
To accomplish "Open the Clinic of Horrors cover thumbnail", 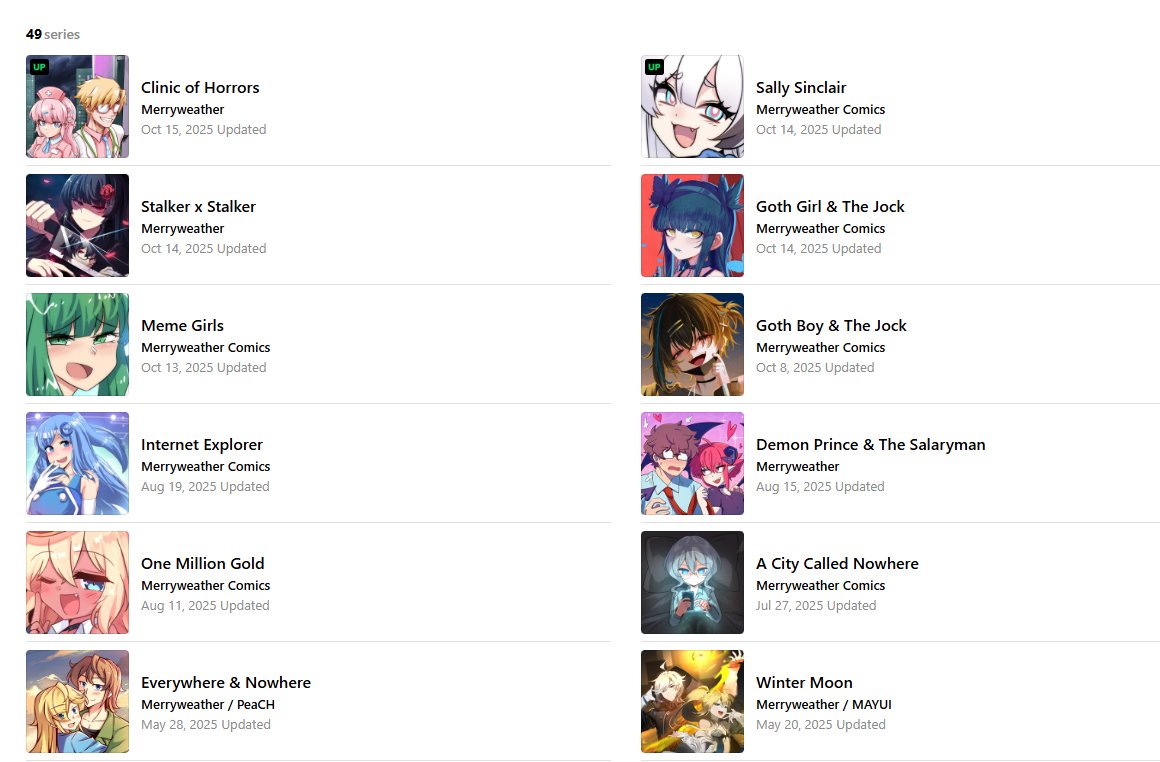I will click(x=77, y=107).
